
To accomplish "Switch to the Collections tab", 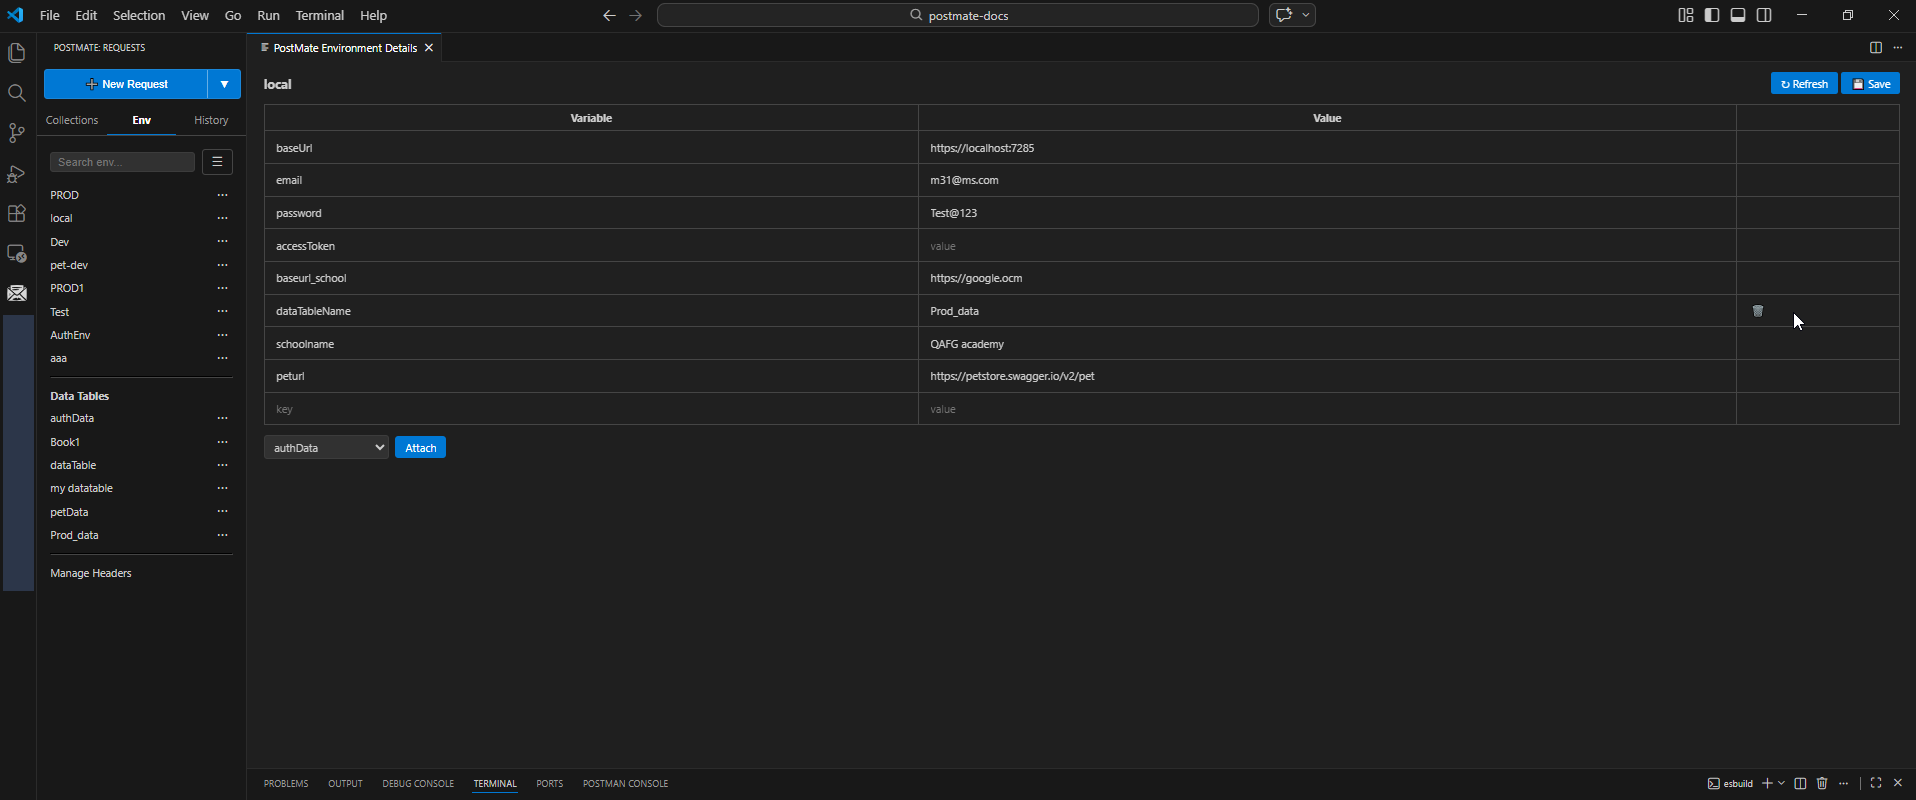I will pos(72,120).
